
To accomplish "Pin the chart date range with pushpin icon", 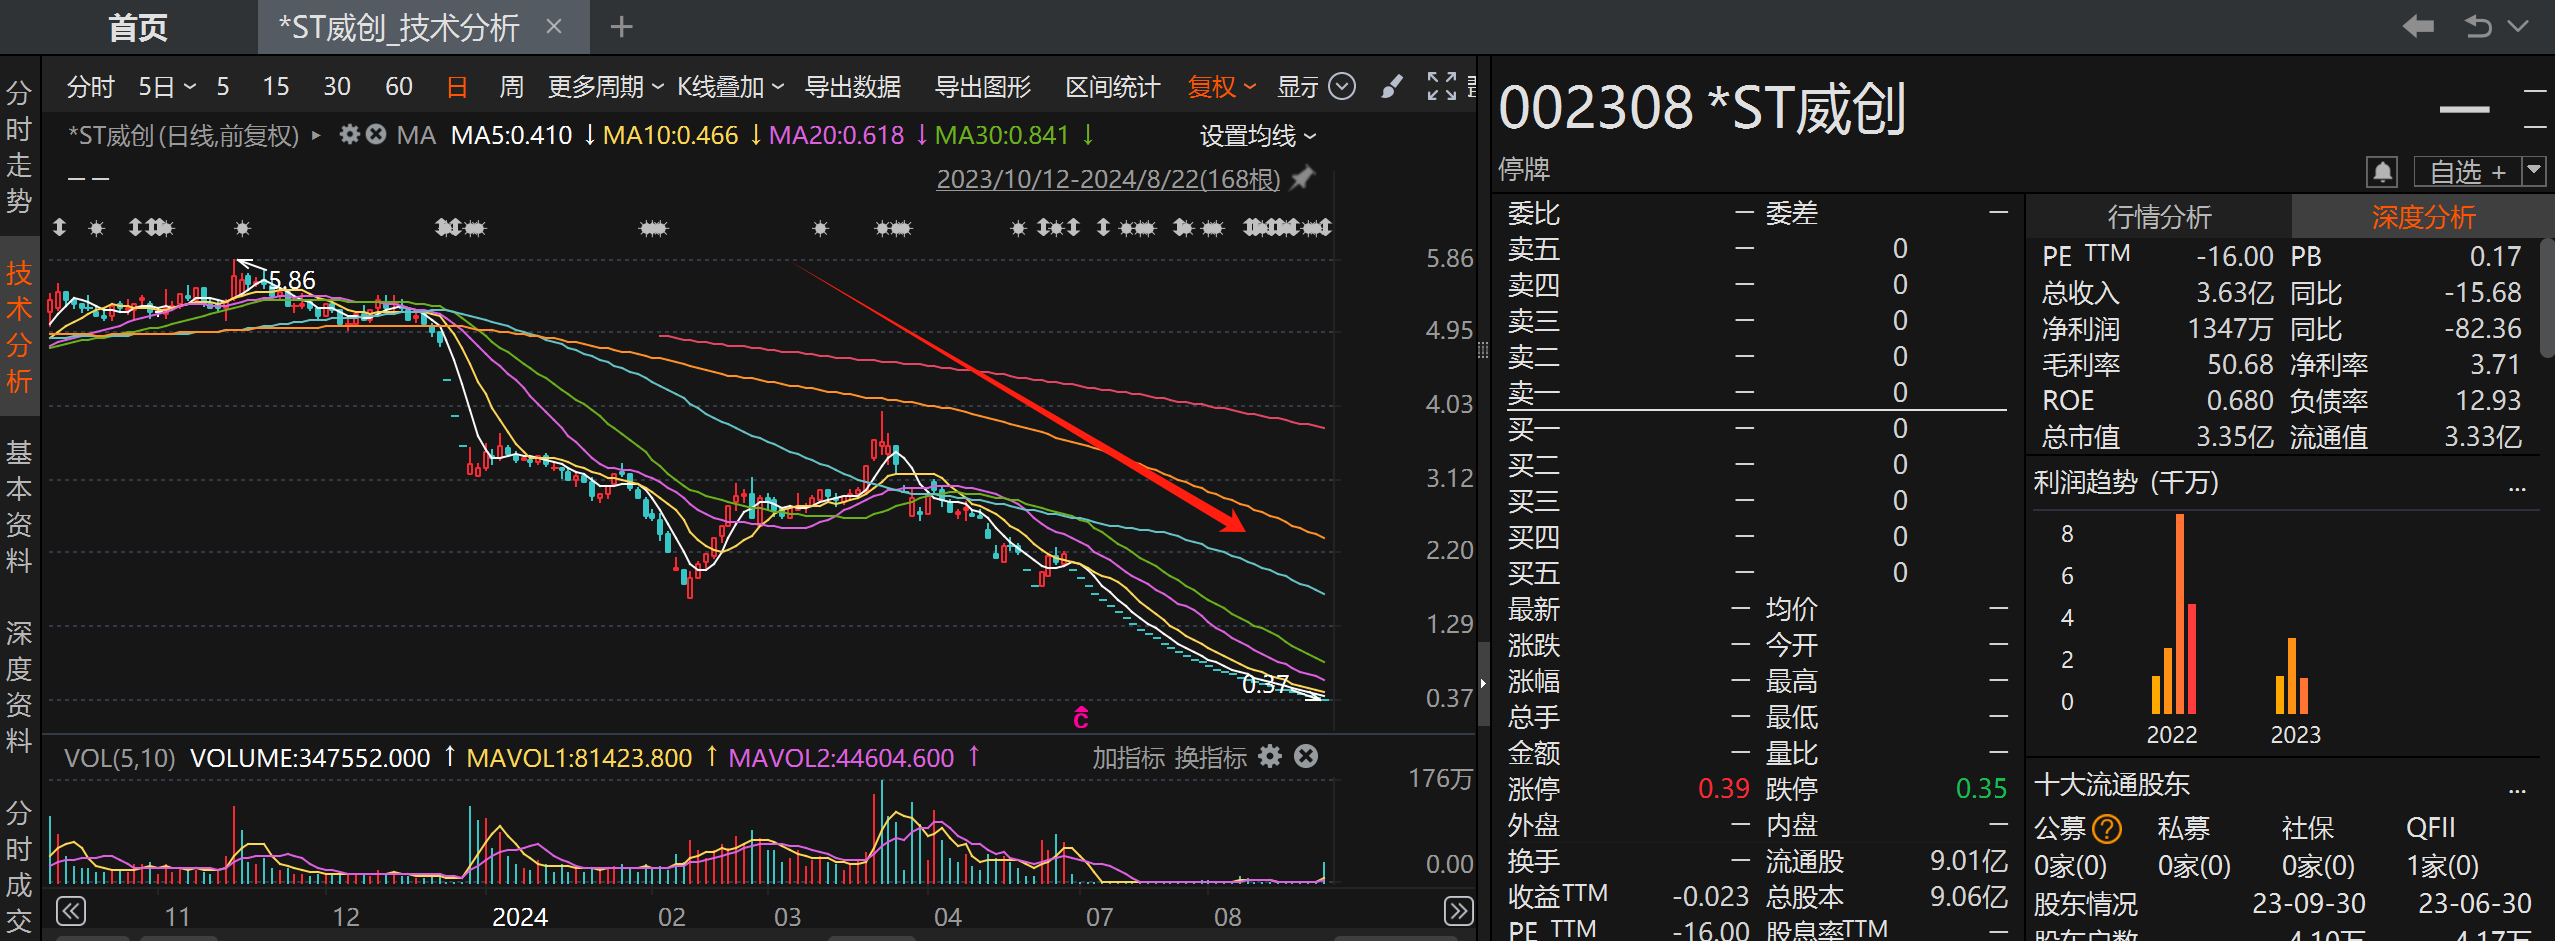I will point(1302,178).
